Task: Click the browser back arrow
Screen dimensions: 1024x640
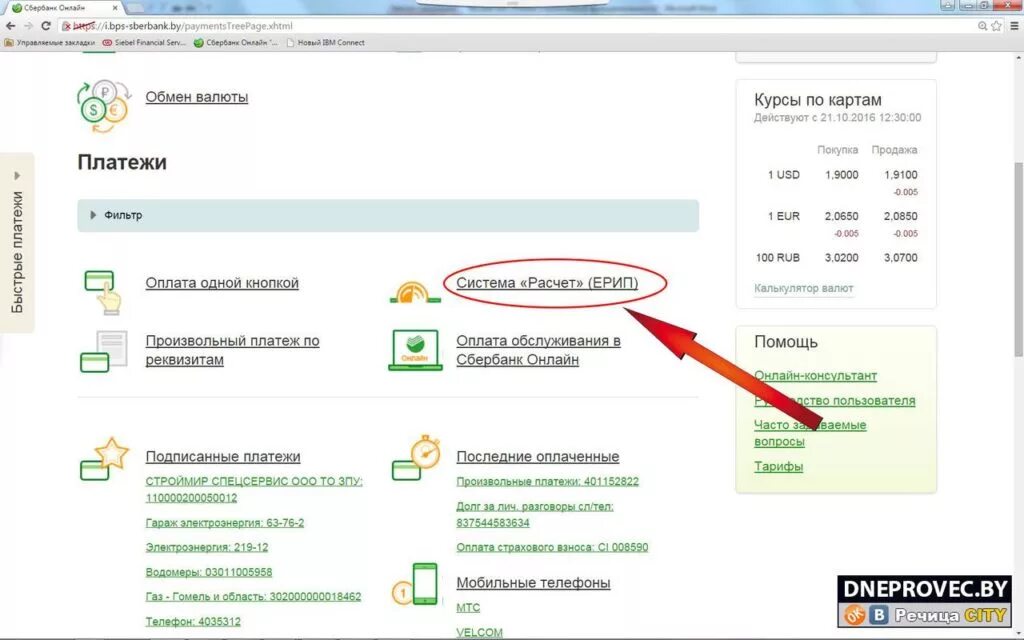Action: tap(10, 26)
